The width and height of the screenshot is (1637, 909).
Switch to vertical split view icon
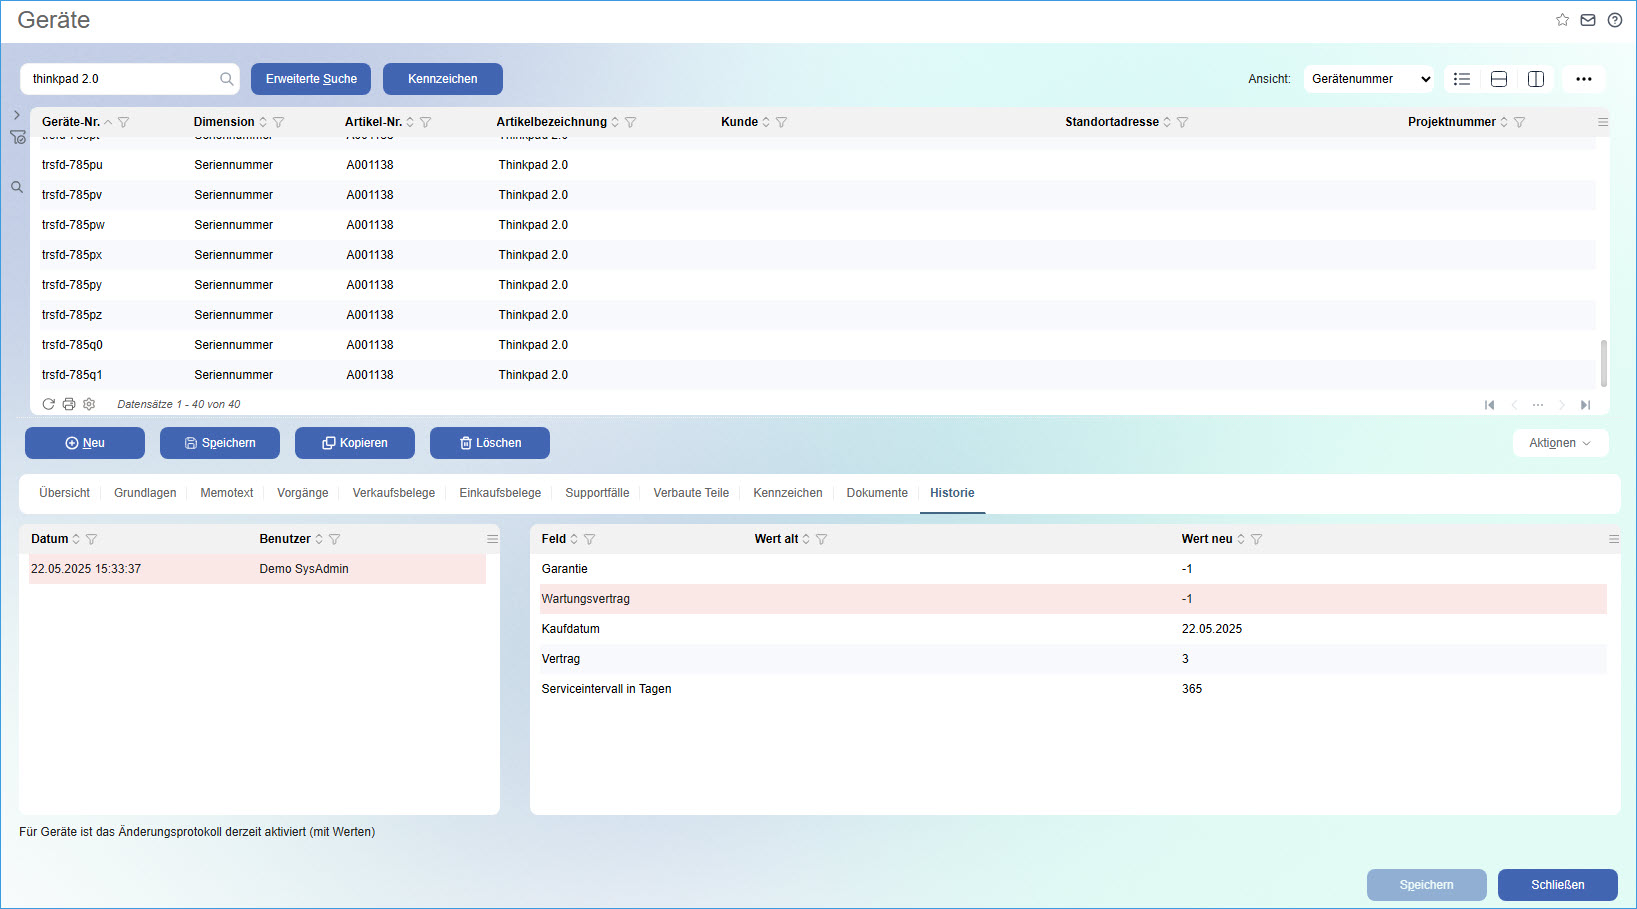(1536, 79)
